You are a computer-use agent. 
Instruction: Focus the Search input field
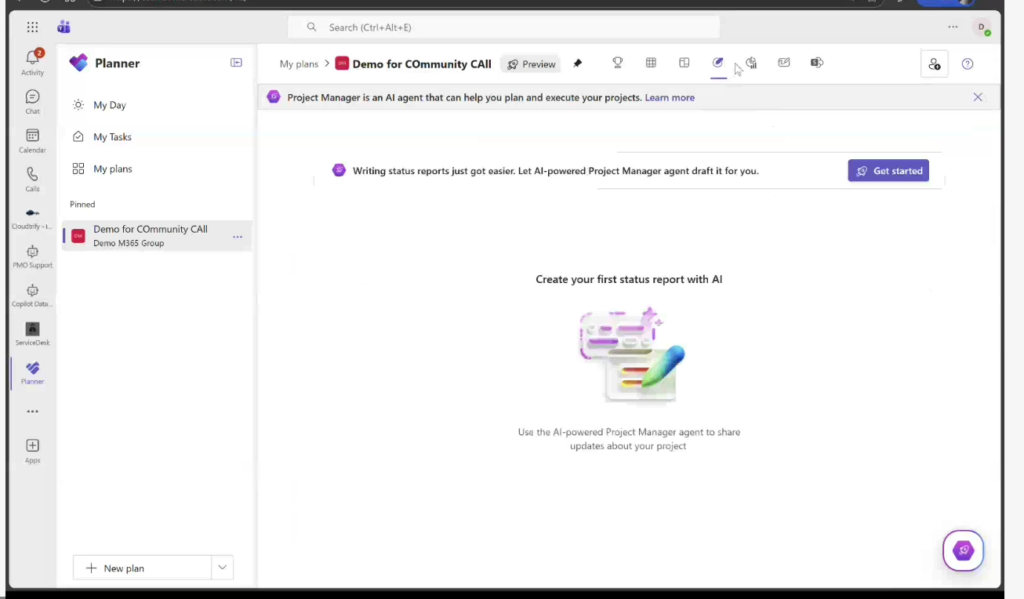click(x=504, y=27)
